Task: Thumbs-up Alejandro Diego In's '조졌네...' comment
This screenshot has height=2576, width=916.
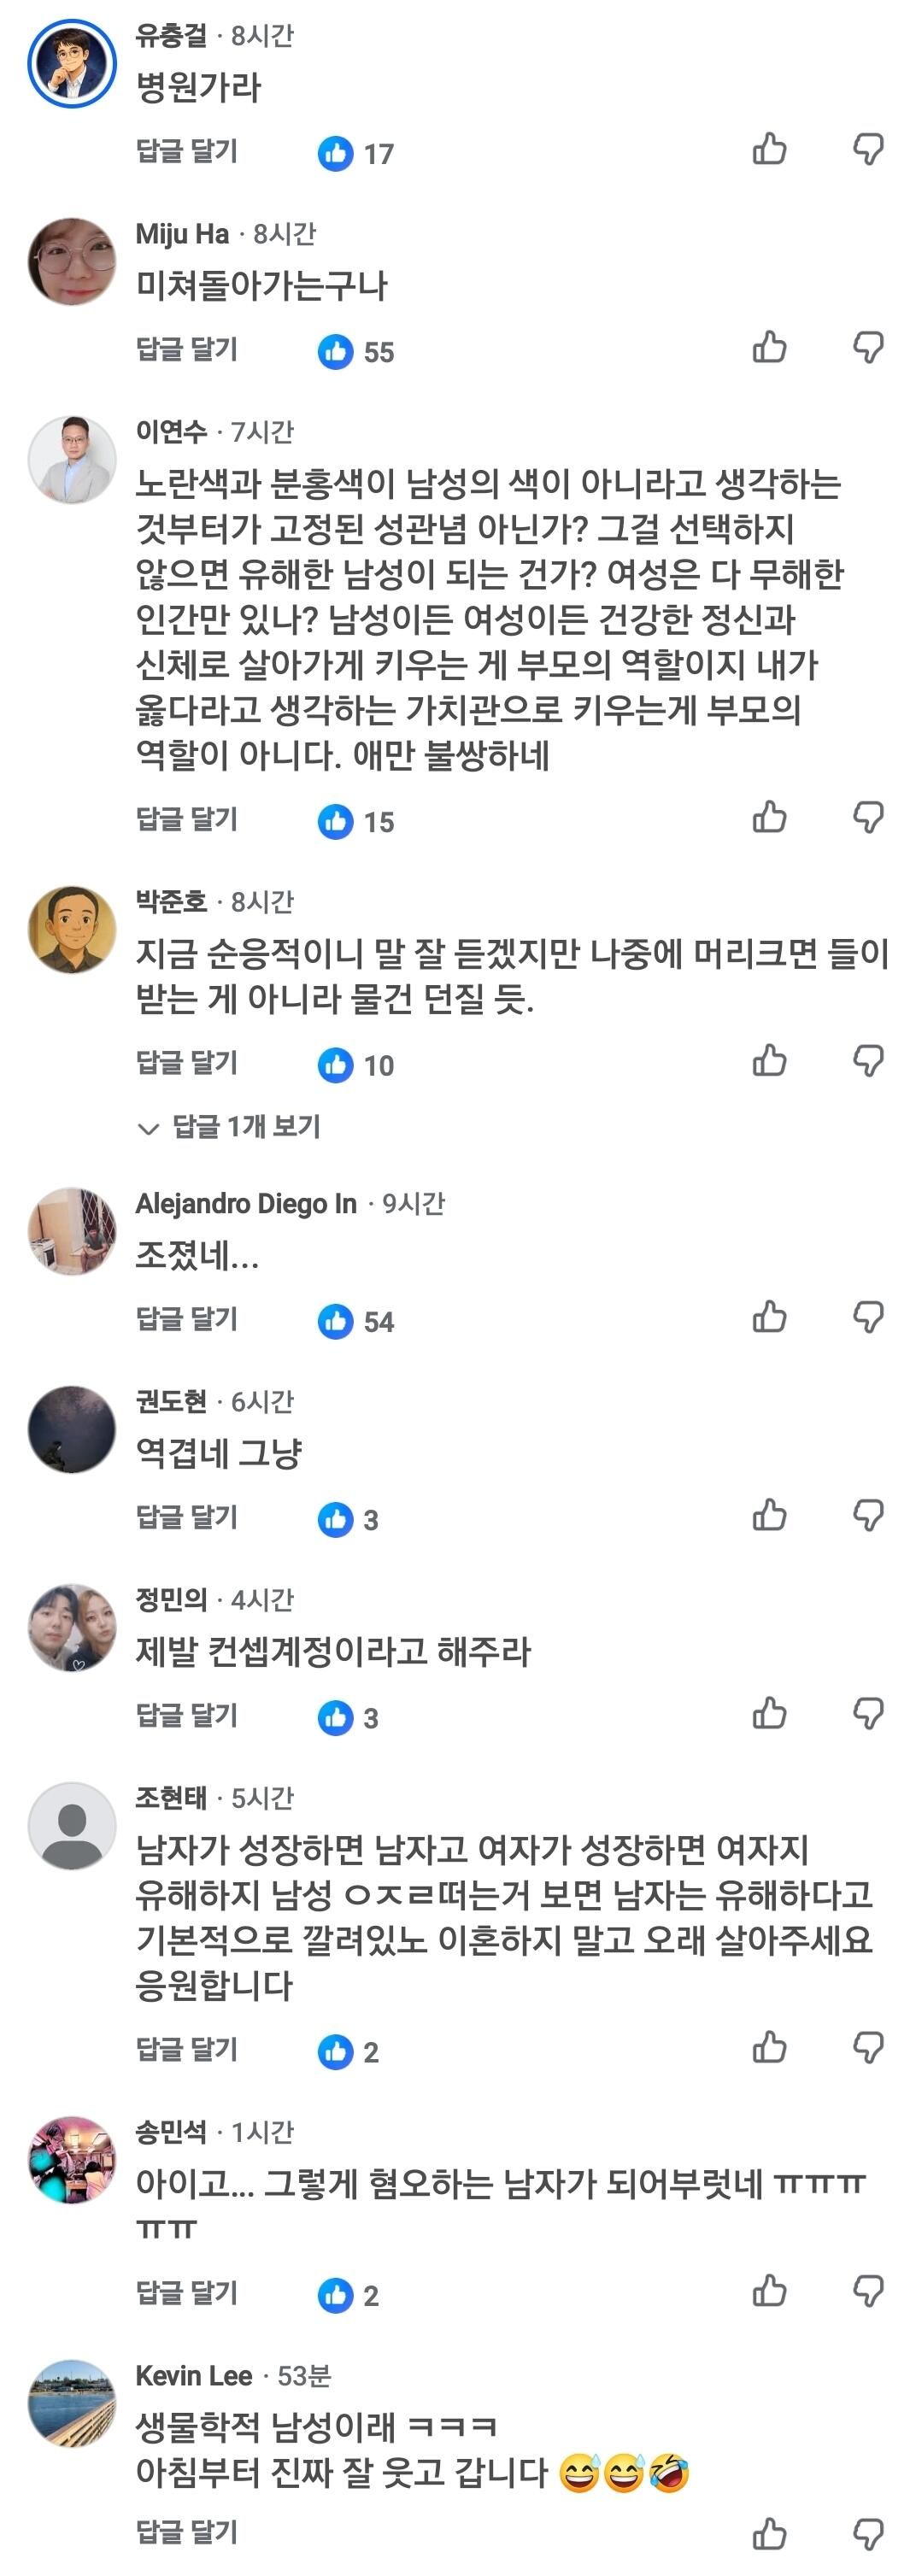Action: 769,1317
